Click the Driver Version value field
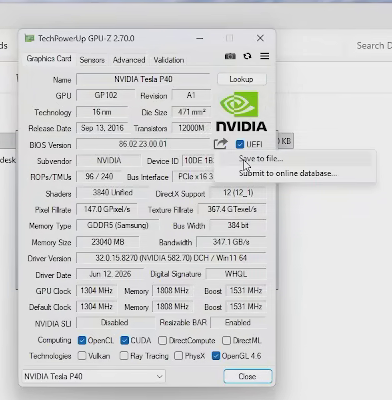Screen dimensions: 392x400 pyautogui.click(x=171, y=258)
